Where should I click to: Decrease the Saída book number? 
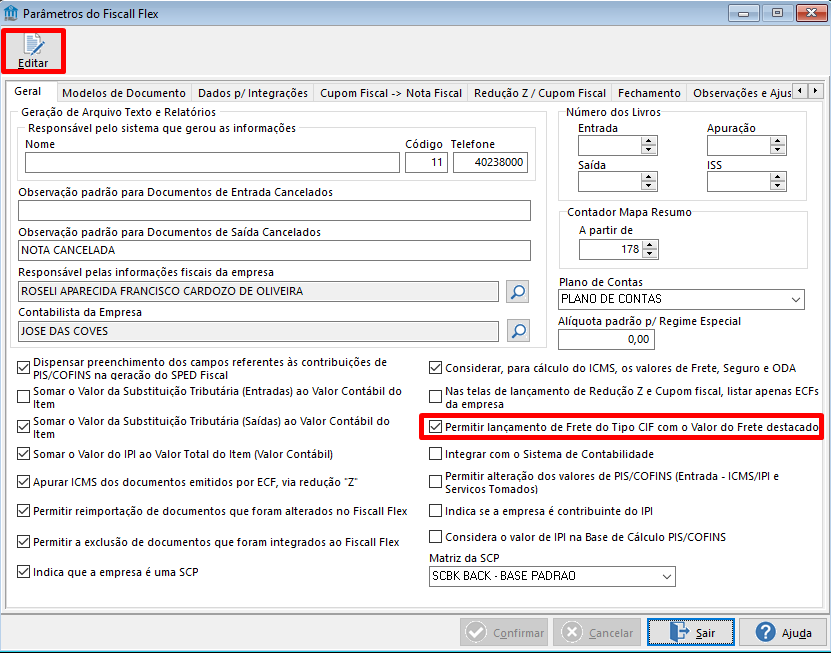pos(649,186)
